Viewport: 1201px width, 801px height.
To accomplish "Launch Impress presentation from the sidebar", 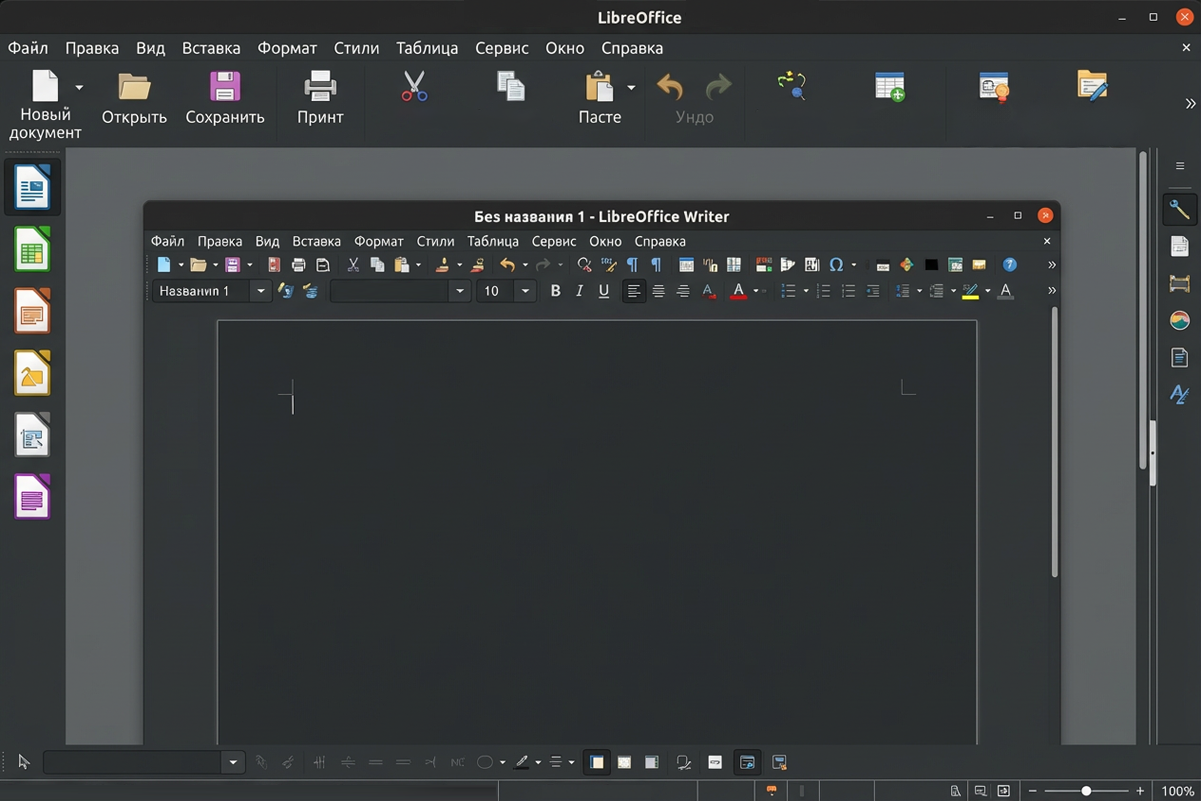I will pyautogui.click(x=32, y=311).
